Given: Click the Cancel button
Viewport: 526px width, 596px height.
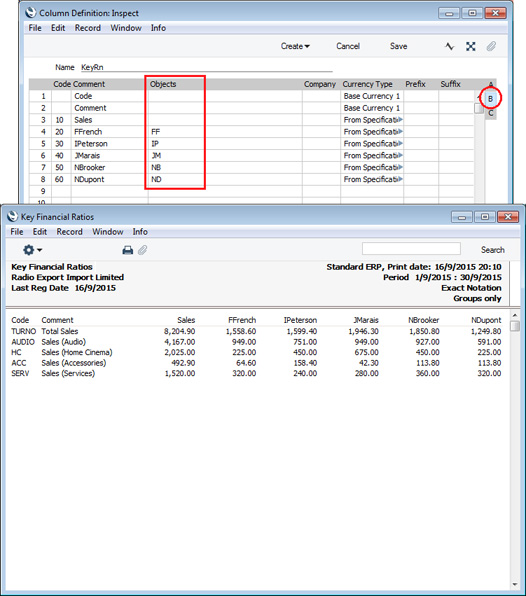Looking at the screenshot, I should (x=348, y=46).
